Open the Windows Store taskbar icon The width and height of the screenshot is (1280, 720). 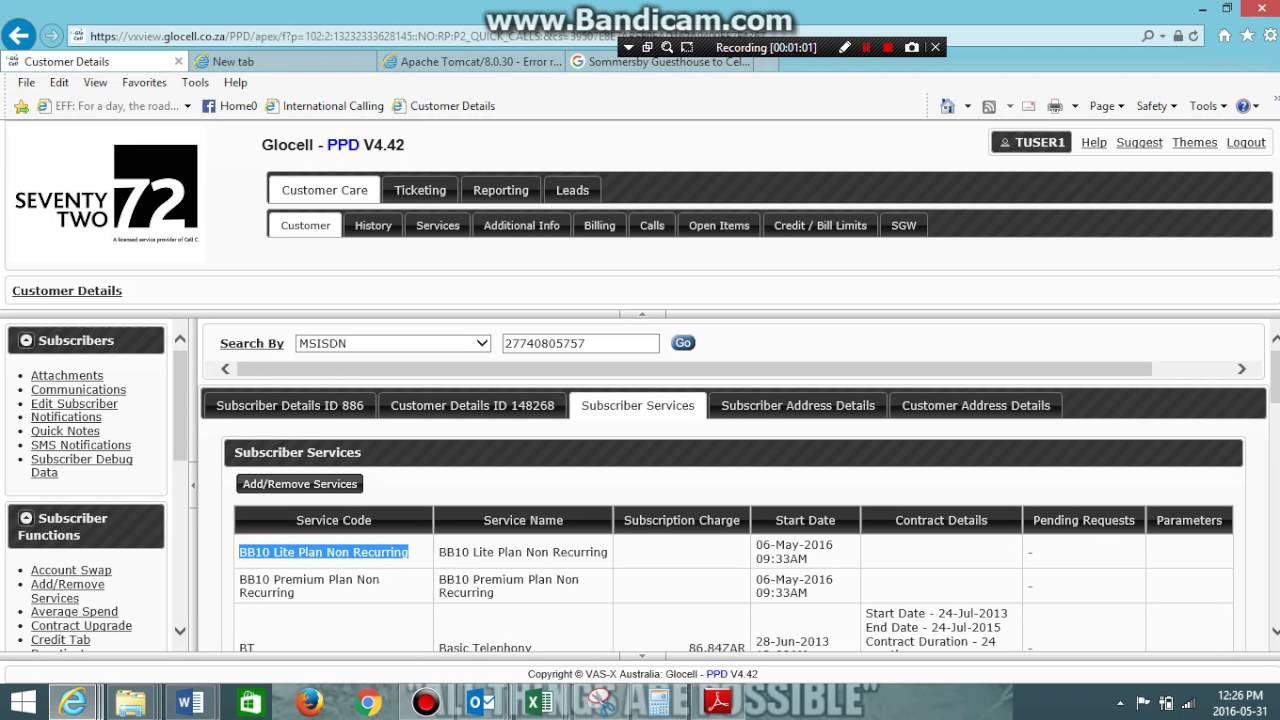click(x=250, y=702)
